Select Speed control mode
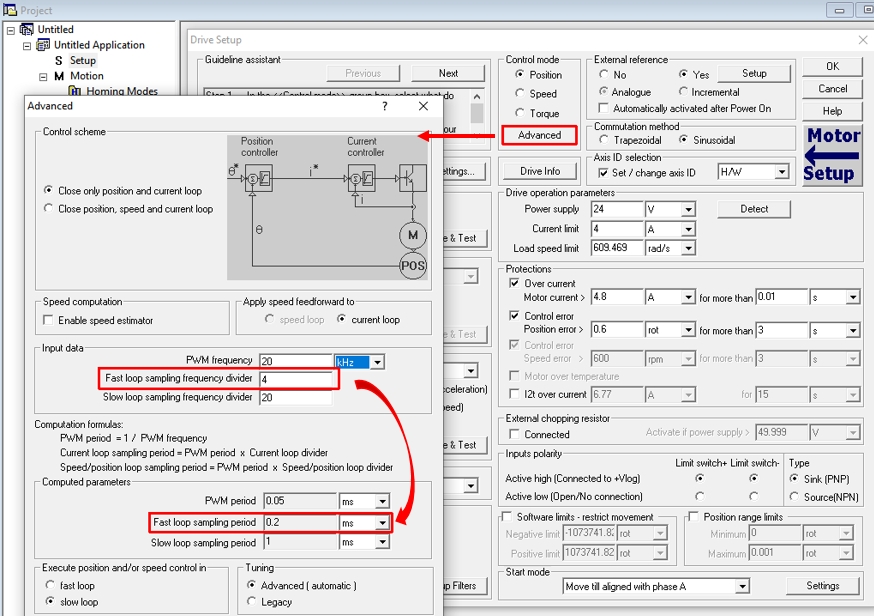 [x=520, y=93]
